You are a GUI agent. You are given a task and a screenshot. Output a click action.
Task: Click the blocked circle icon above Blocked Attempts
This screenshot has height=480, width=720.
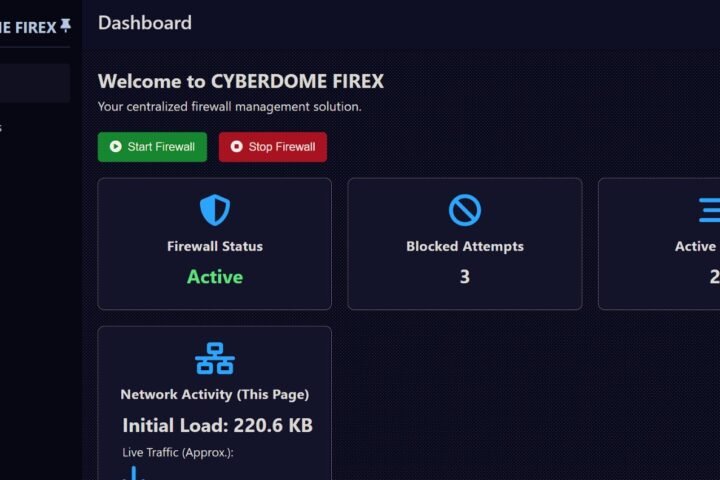[465, 210]
